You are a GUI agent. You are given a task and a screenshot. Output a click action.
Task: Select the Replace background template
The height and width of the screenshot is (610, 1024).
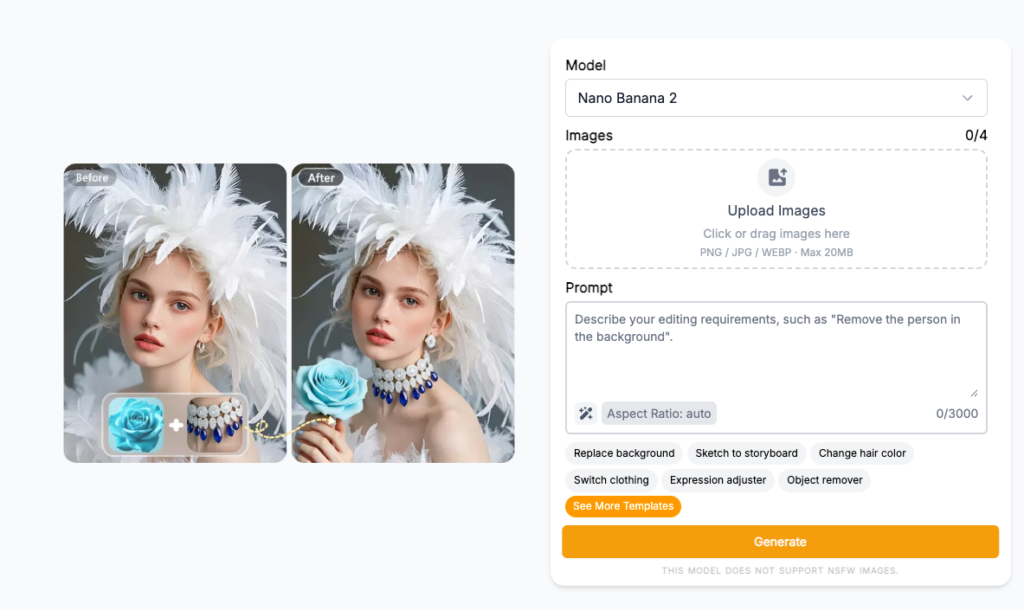click(624, 453)
